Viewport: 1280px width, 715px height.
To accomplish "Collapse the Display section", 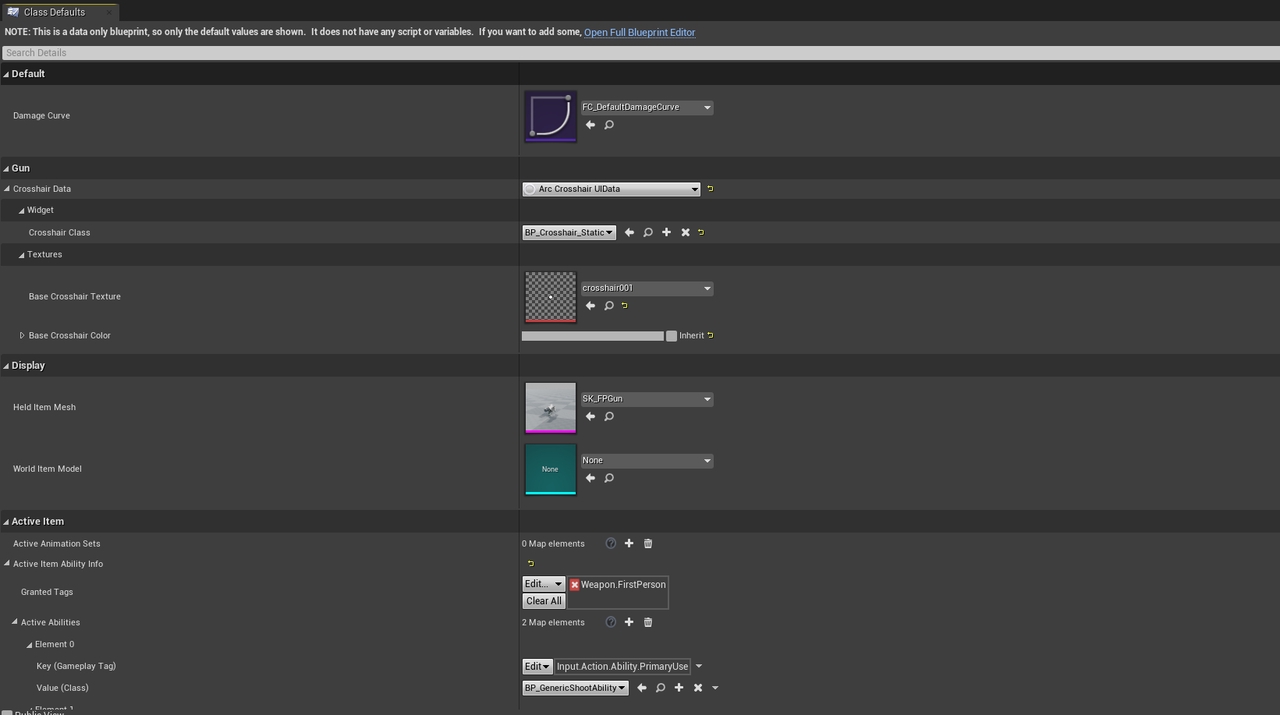I will click(x=6, y=366).
